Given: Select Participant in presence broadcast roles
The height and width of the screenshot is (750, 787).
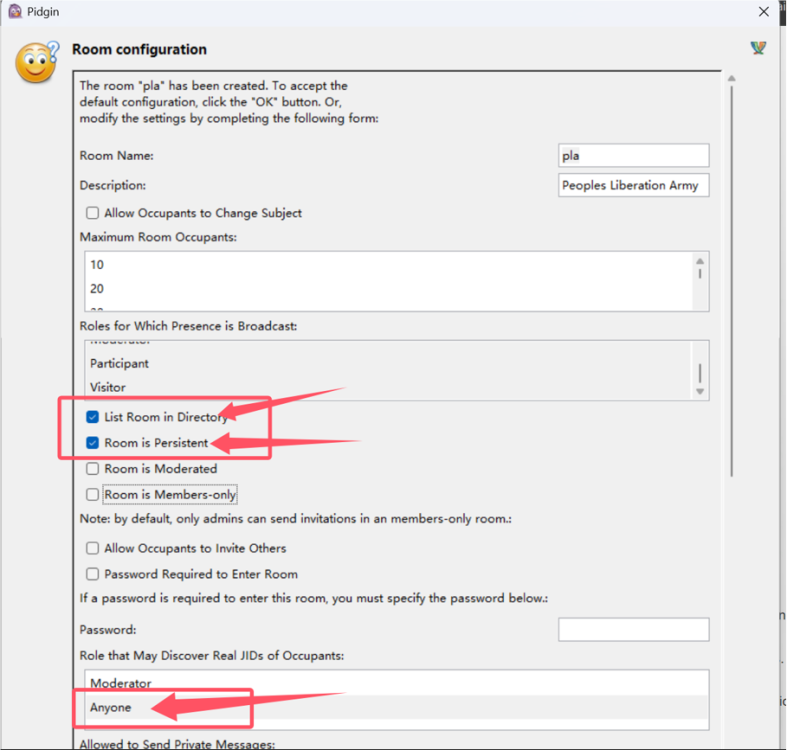Looking at the screenshot, I should (119, 363).
